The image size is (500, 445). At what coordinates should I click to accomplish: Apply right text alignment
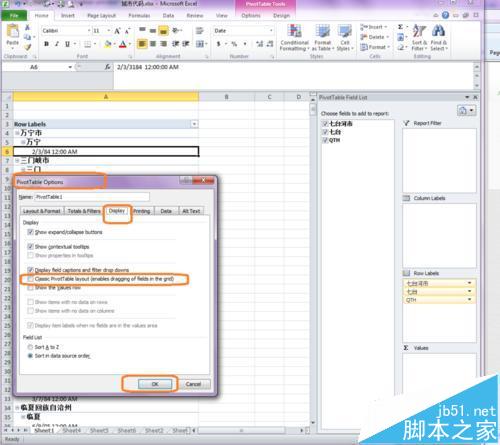coord(163,44)
